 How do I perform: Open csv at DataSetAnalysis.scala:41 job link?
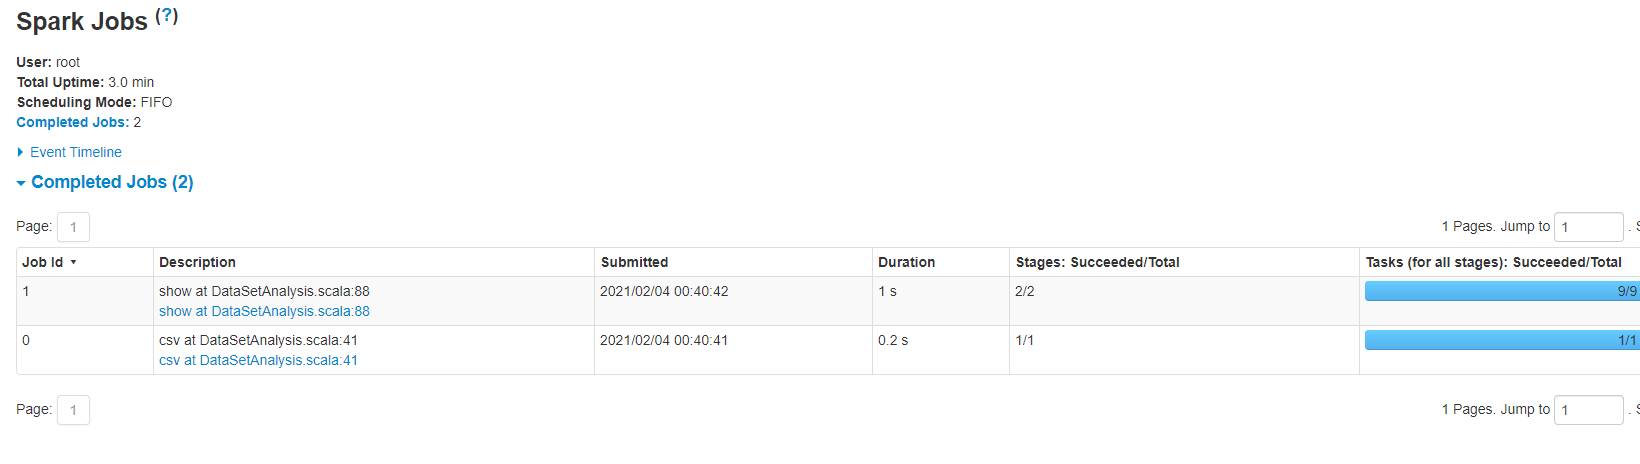(x=258, y=360)
